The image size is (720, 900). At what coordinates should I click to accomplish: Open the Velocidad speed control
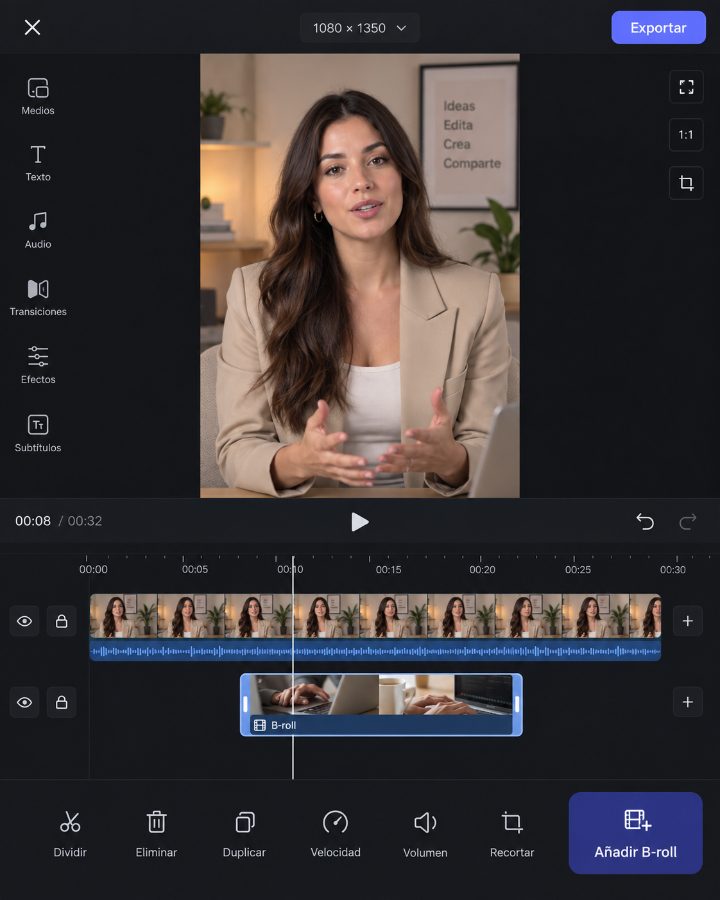(x=335, y=834)
